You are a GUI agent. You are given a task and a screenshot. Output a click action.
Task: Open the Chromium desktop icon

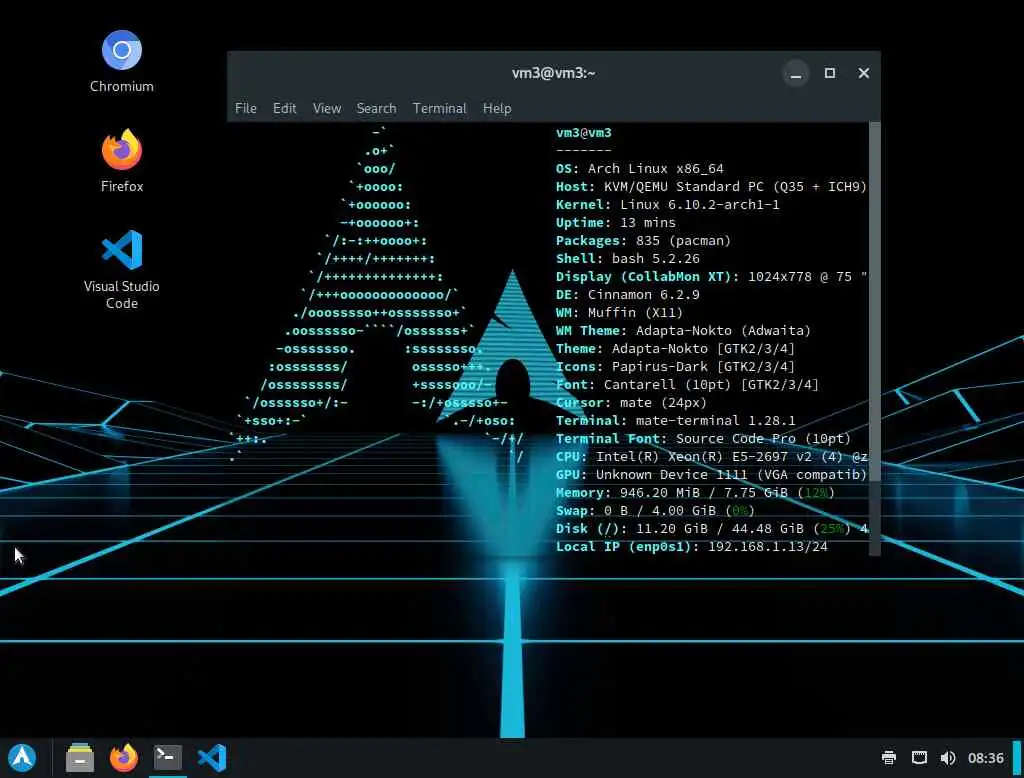pyautogui.click(x=121, y=61)
